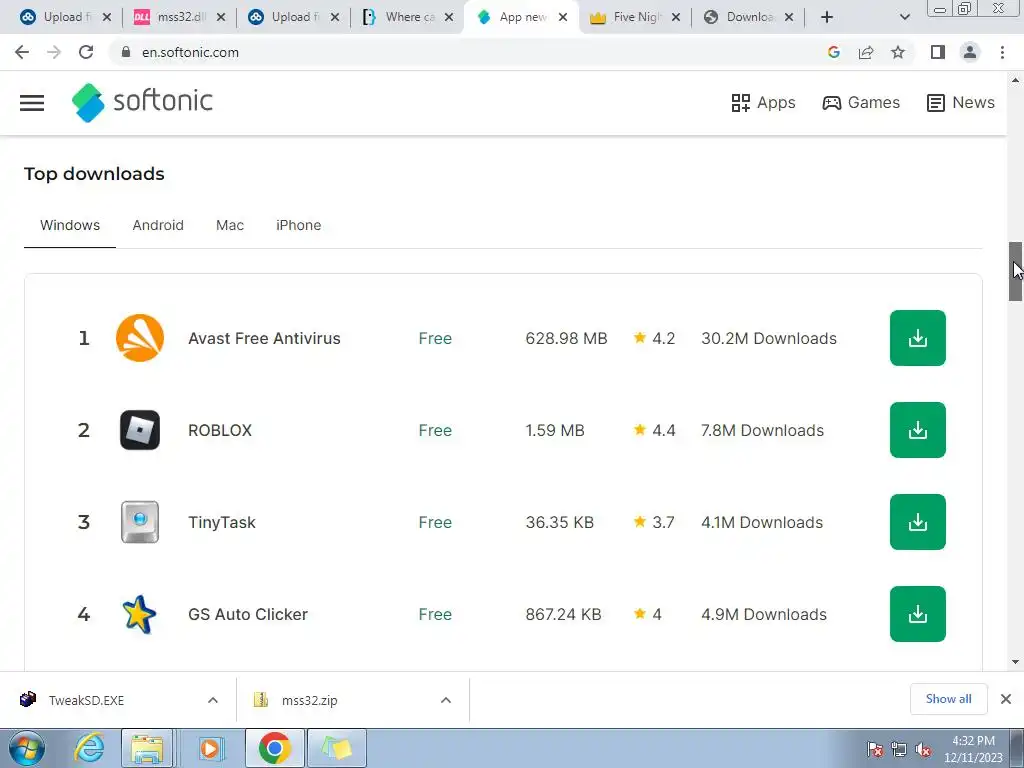Screen dimensions: 1024x768
Task: Go back to previous page
Action: coord(22,52)
